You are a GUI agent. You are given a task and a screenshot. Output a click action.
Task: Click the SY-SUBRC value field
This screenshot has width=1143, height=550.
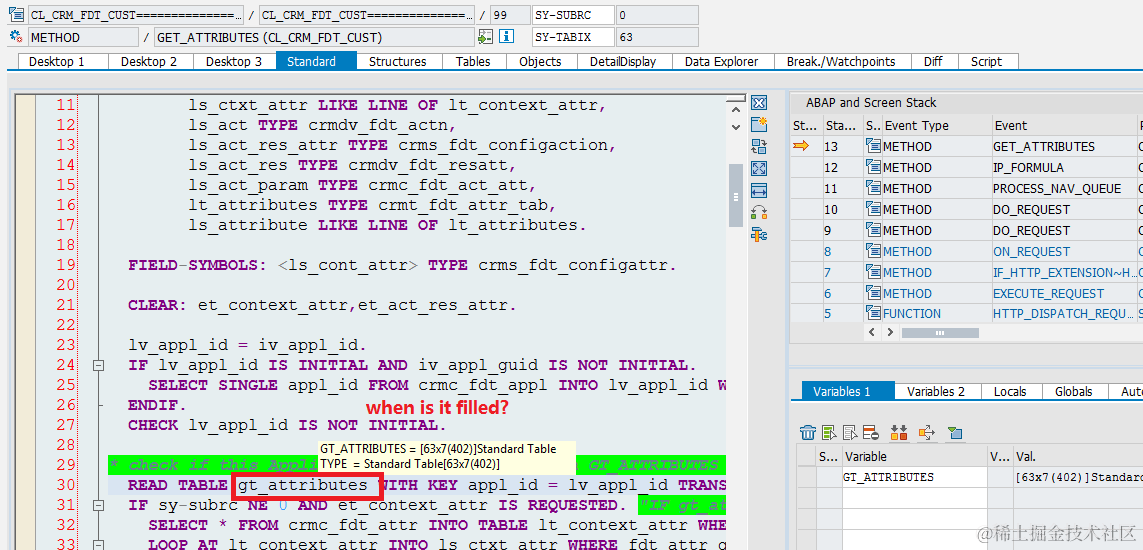(657, 15)
